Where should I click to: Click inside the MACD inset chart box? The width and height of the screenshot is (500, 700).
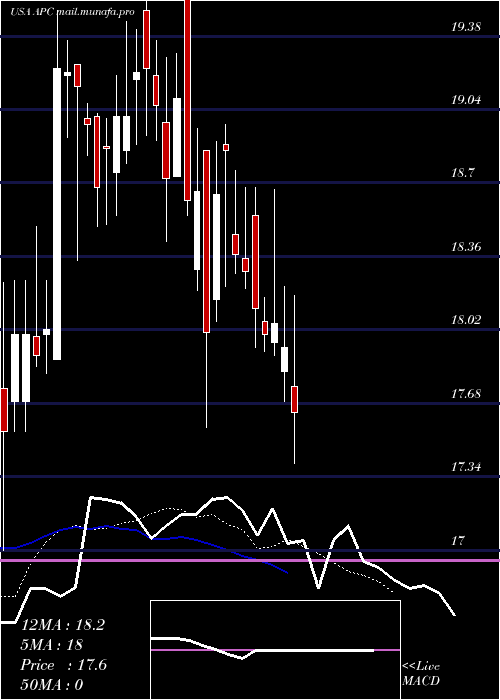[x=275, y=650]
